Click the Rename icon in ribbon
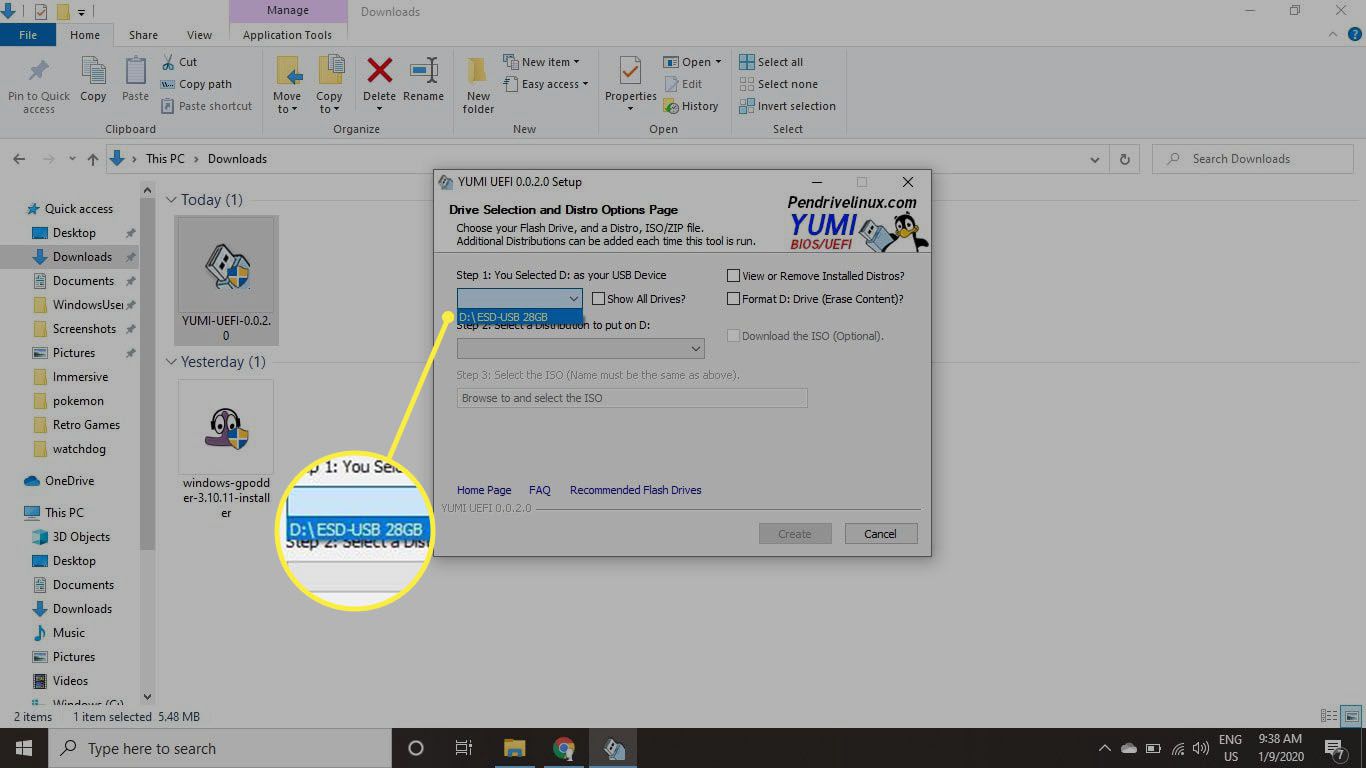Viewport: 1366px width, 768px height. pos(423,72)
